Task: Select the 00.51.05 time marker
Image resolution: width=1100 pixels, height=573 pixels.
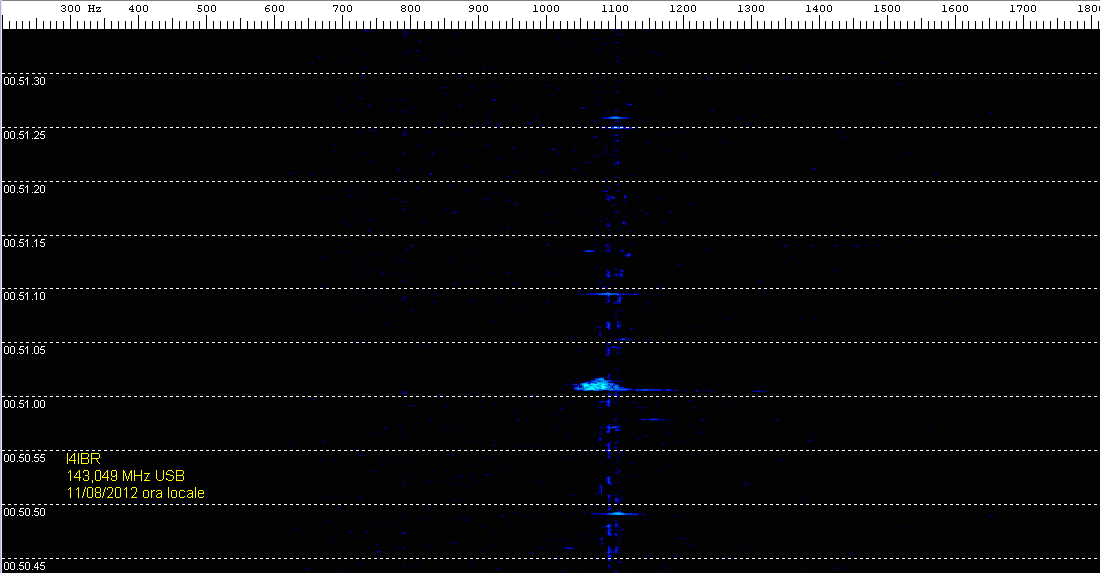Action: pos(25,350)
